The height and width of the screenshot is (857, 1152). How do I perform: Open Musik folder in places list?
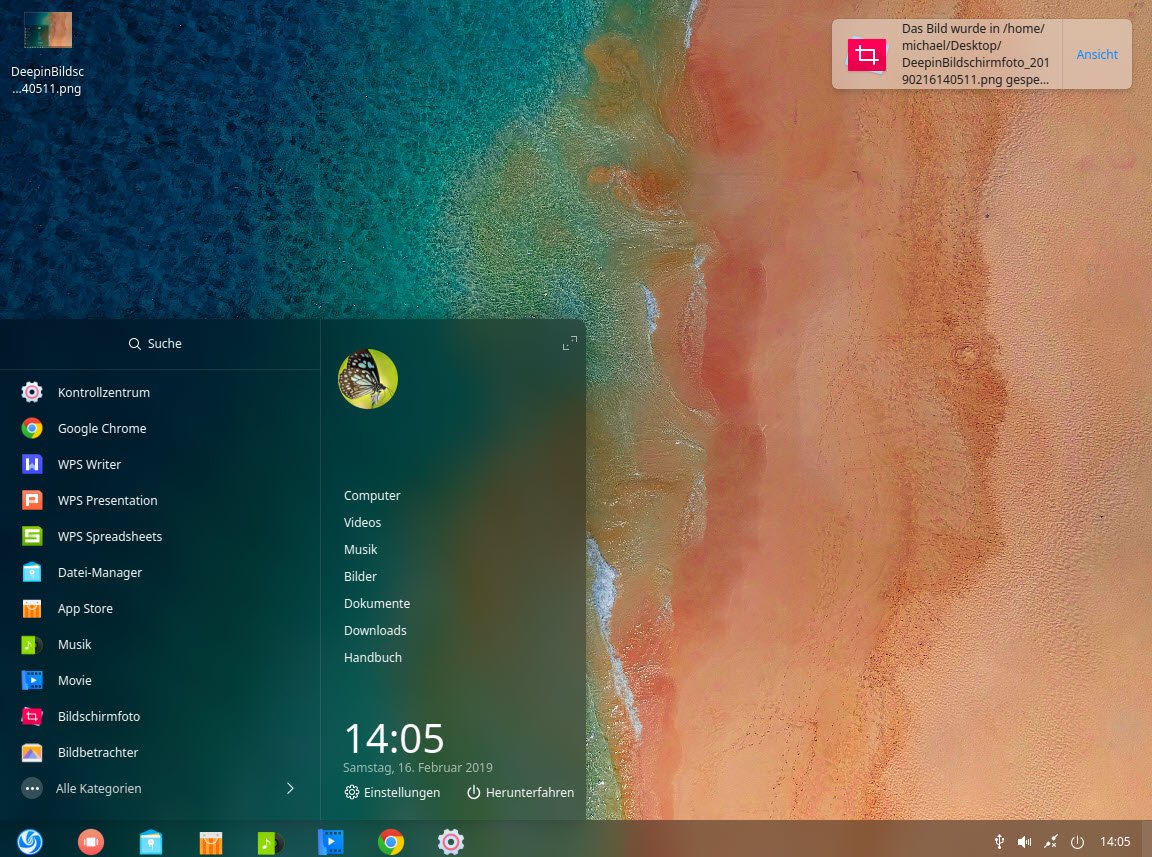(360, 550)
